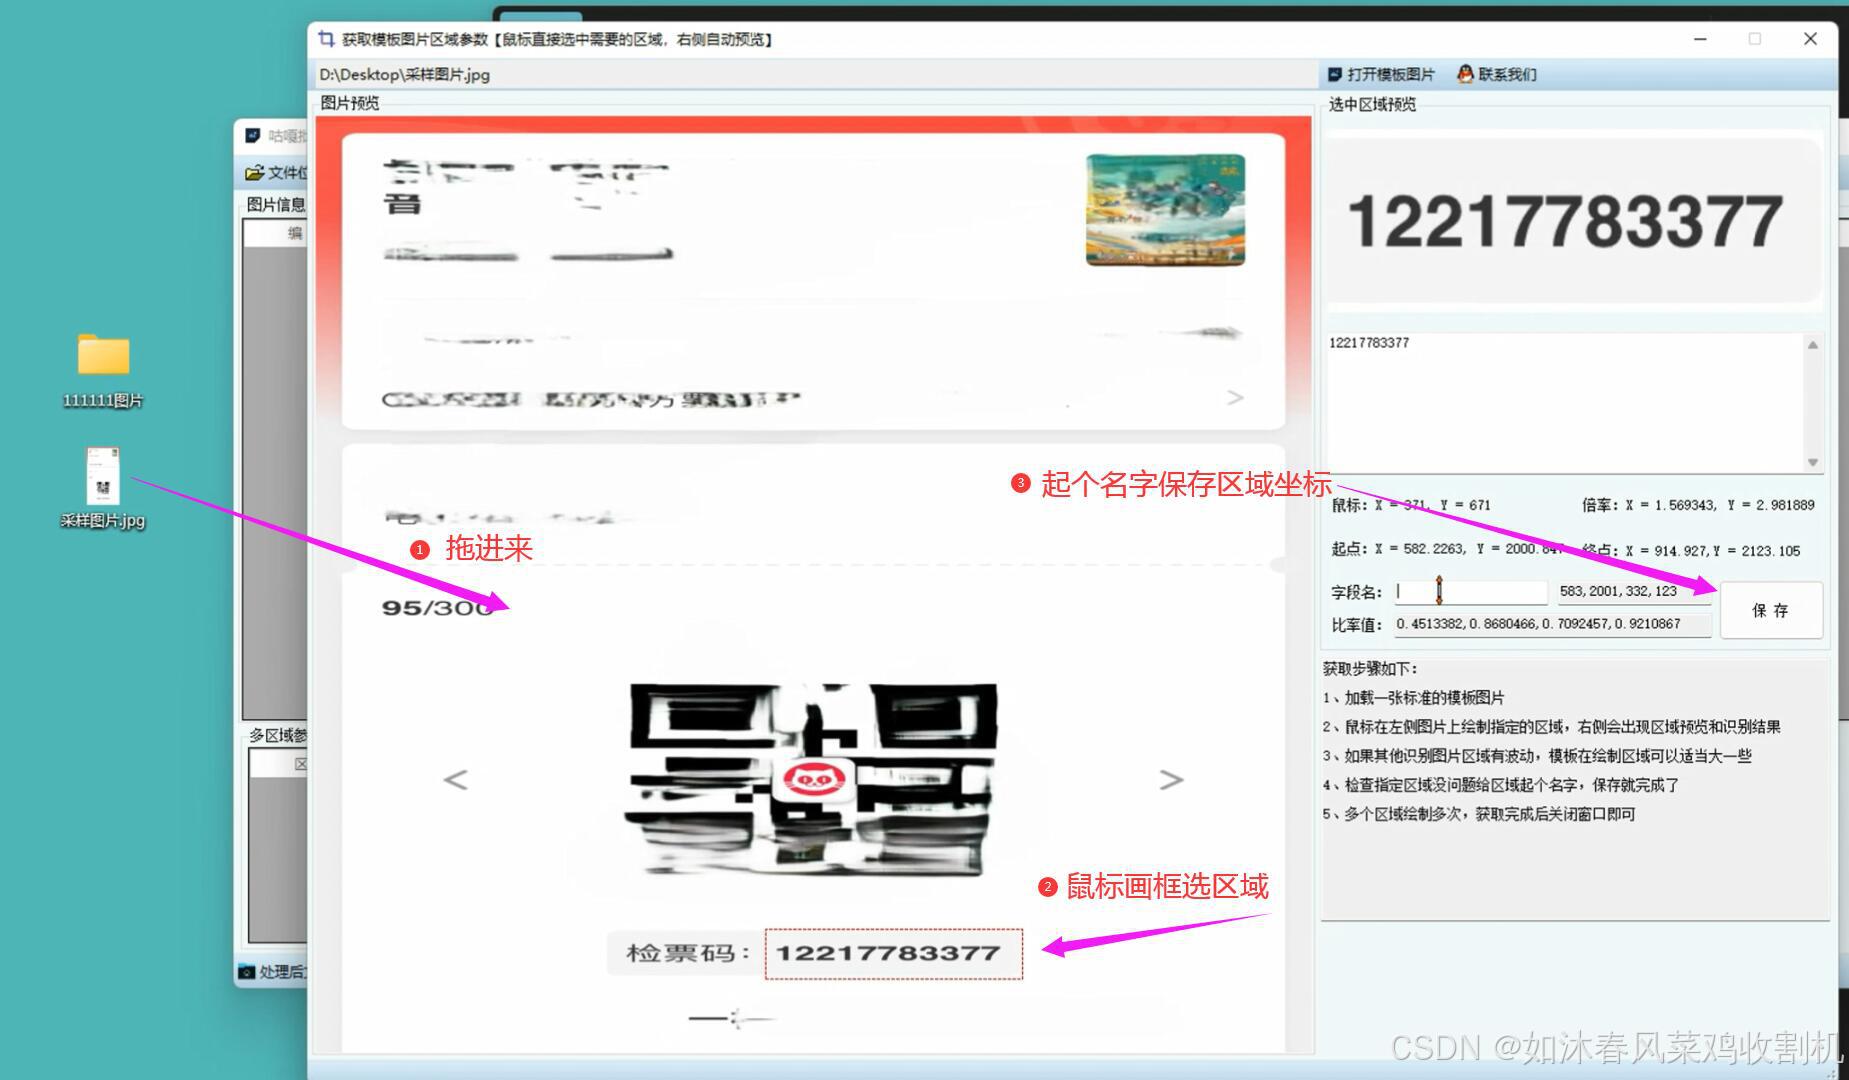This screenshot has width=1849, height=1080.
Task: Click the penguin icon beside 联系我们
Action: 1465,74
